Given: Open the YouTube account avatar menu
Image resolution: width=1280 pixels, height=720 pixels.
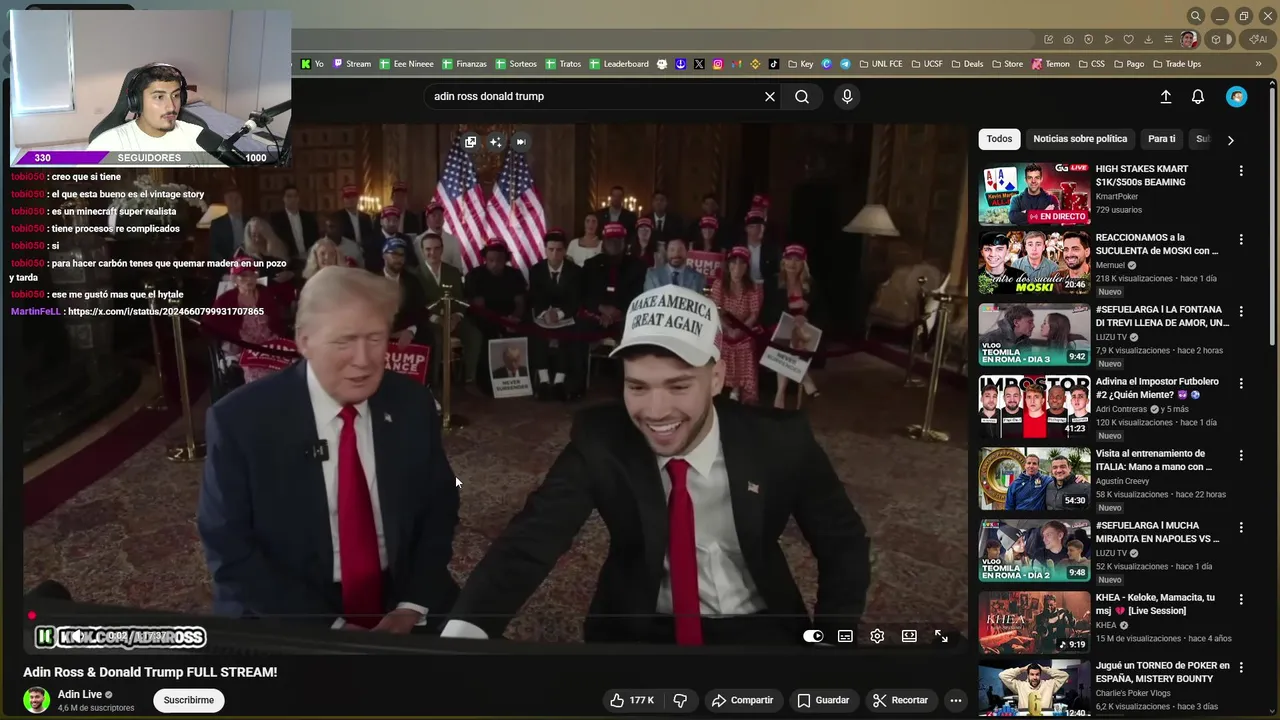Looking at the screenshot, I should click(1237, 97).
